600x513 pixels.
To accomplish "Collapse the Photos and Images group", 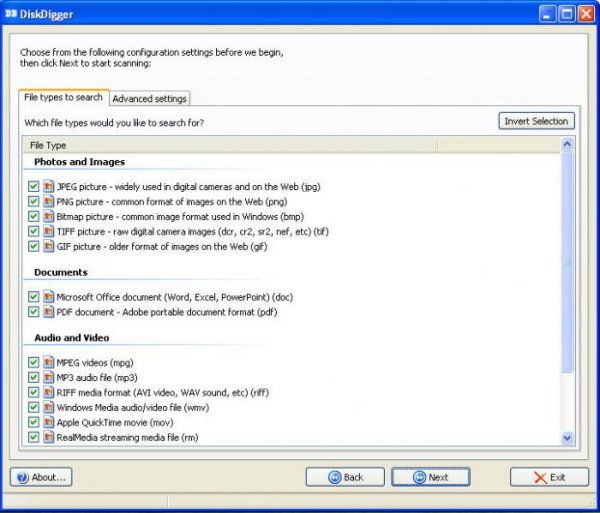I will coord(80,162).
